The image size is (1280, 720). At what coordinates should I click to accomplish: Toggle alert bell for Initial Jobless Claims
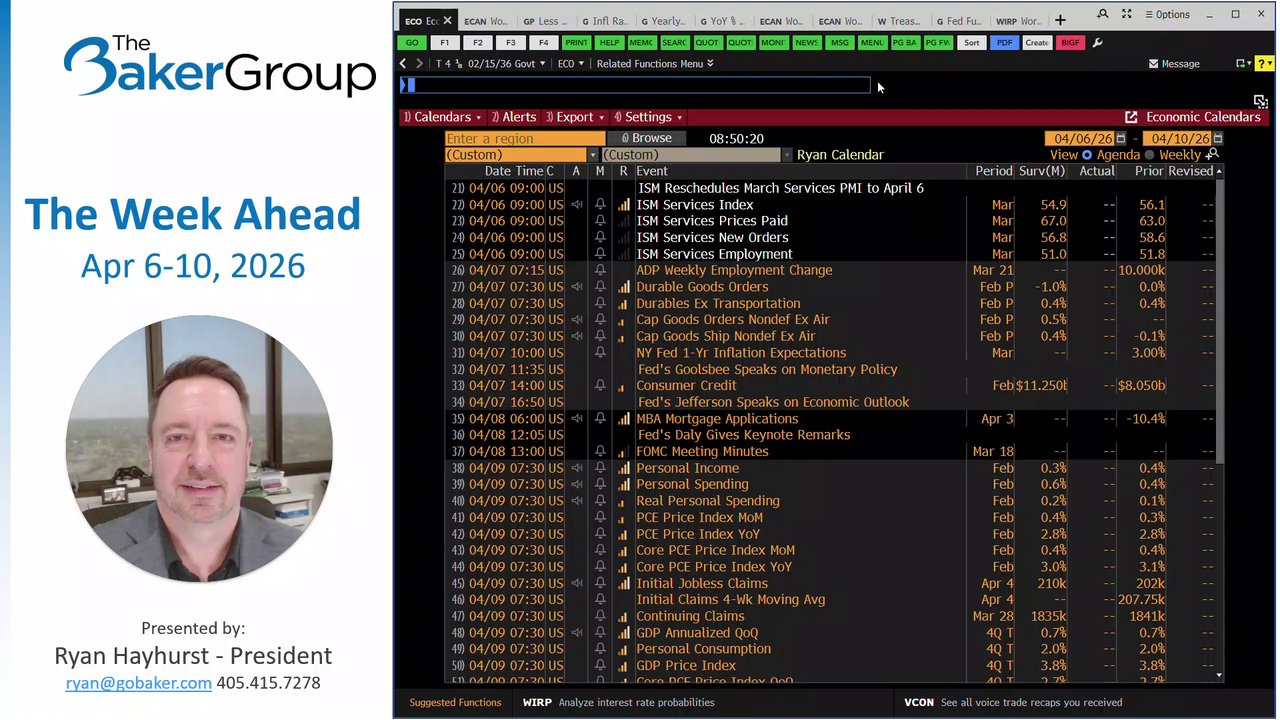click(x=600, y=583)
